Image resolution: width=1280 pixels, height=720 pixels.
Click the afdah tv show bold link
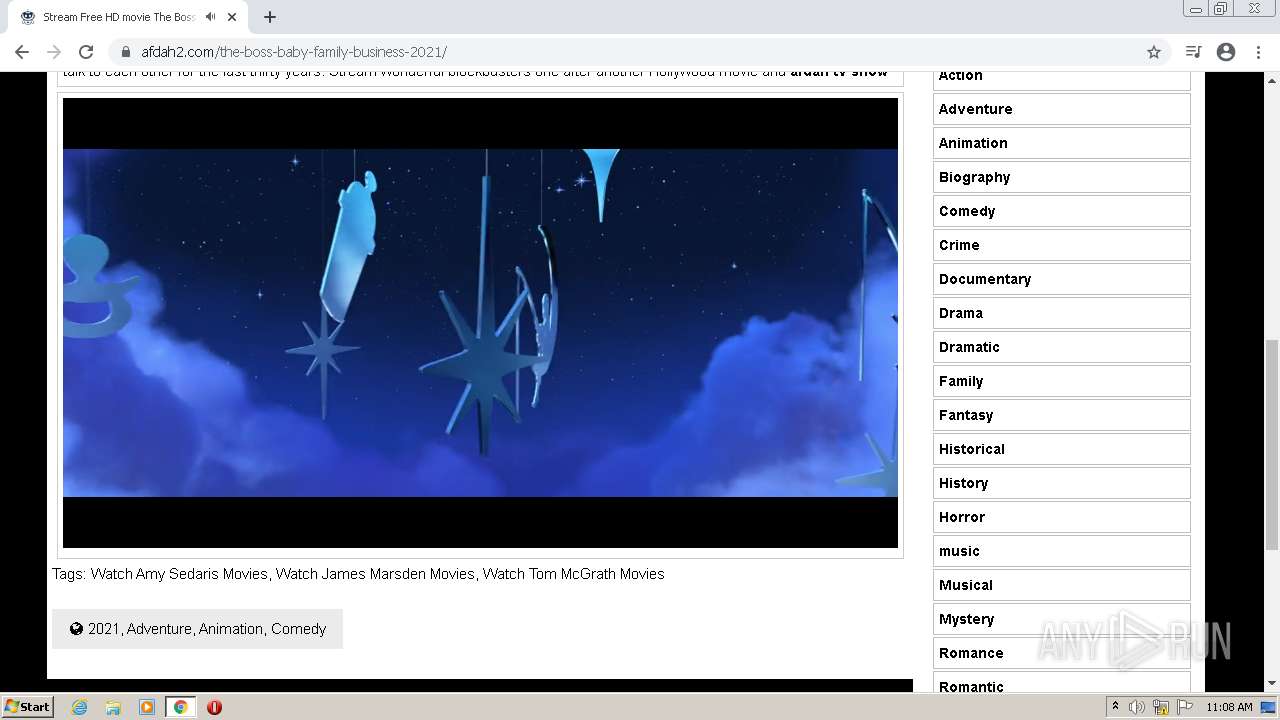[x=839, y=73]
